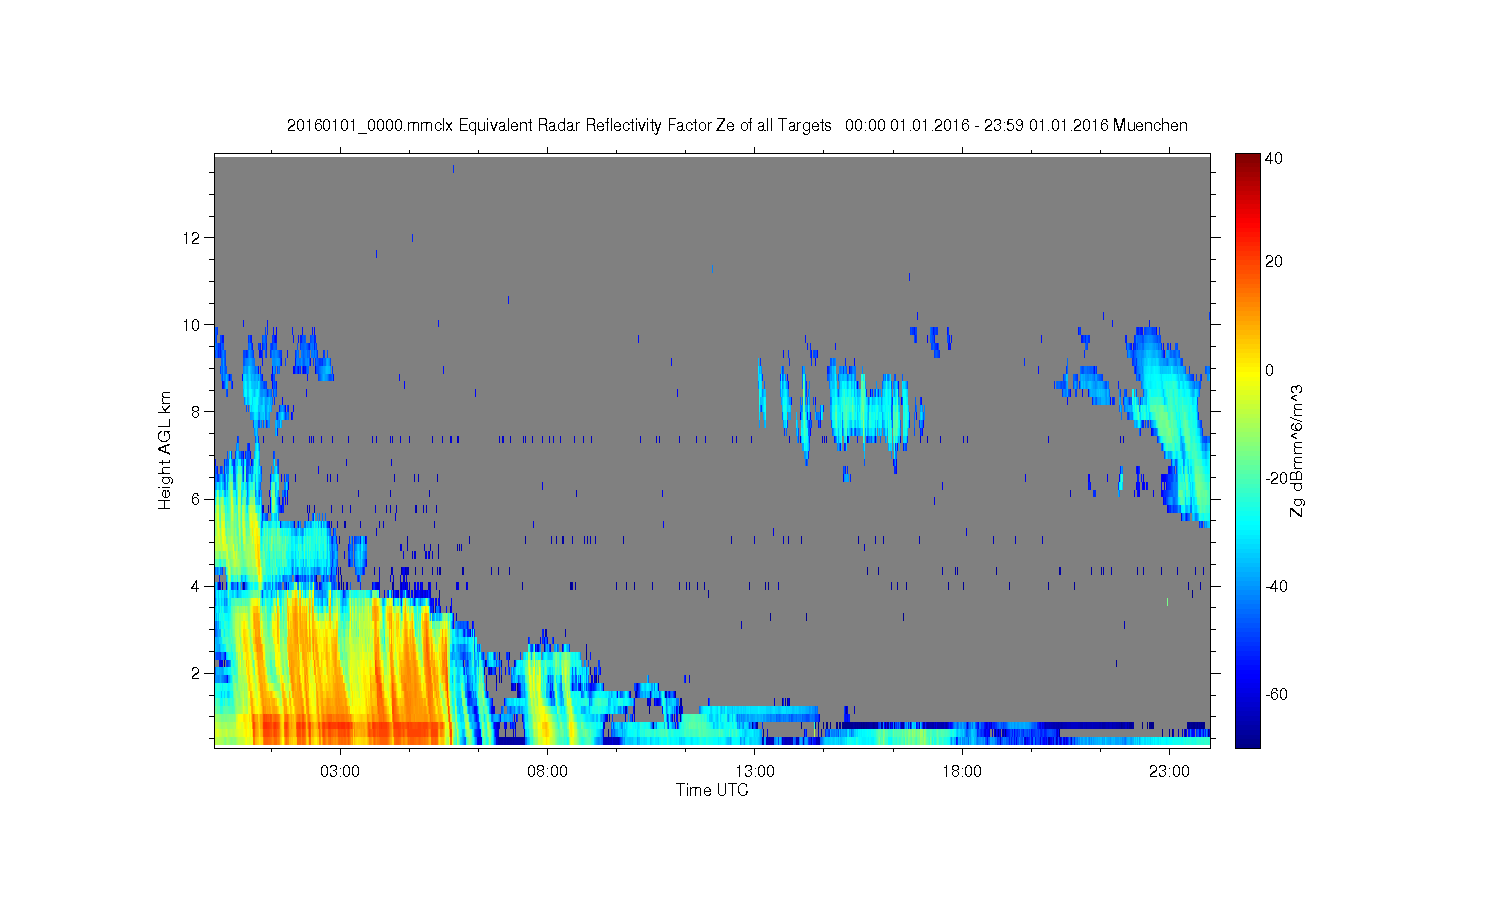Screen dimensions: 1500x900
Task: Click the colorbar tick value '0'
Action: (1269, 370)
